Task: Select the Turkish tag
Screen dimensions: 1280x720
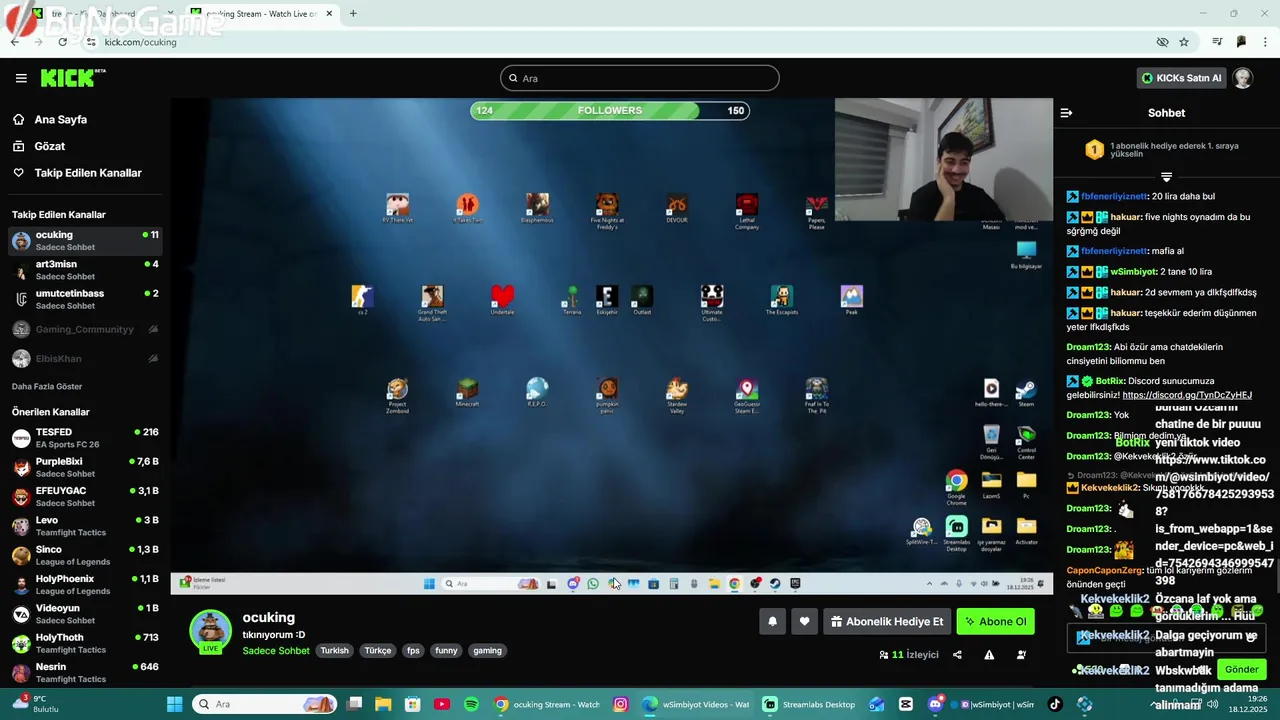Action: click(x=334, y=651)
